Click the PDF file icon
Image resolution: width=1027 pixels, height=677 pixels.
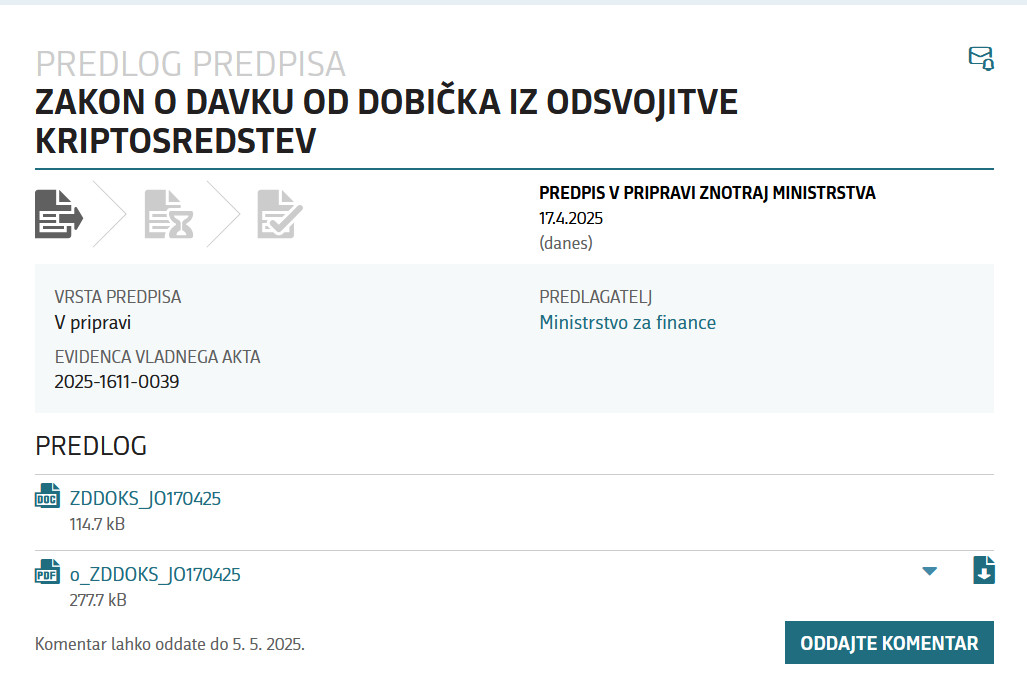[x=48, y=573]
